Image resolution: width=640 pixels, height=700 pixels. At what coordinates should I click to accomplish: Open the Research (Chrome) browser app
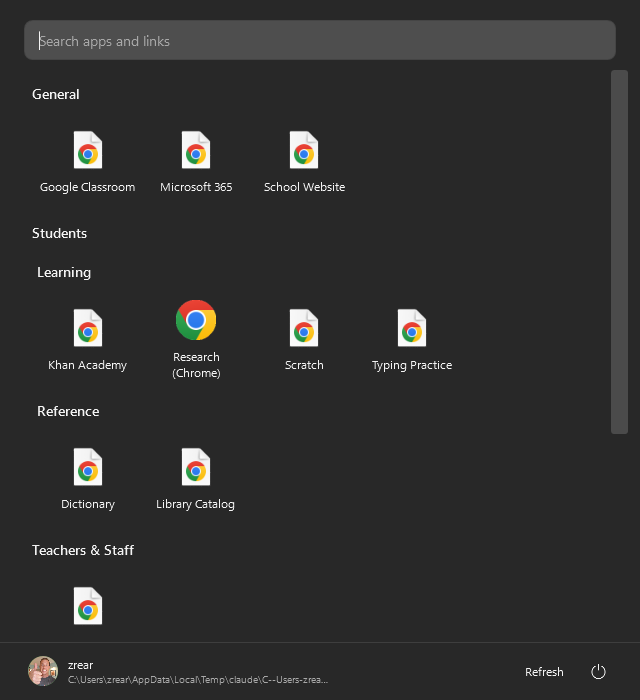click(x=196, y=339)
